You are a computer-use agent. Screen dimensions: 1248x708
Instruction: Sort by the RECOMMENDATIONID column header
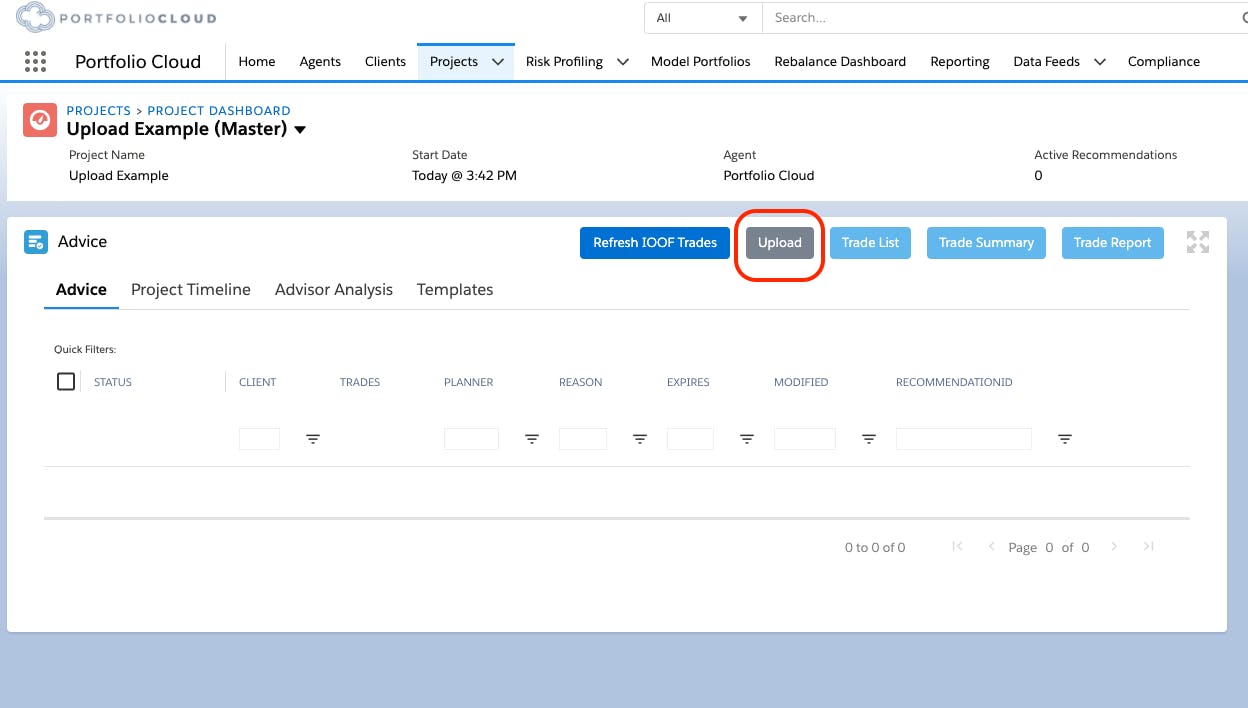click(x=954, y=382)
